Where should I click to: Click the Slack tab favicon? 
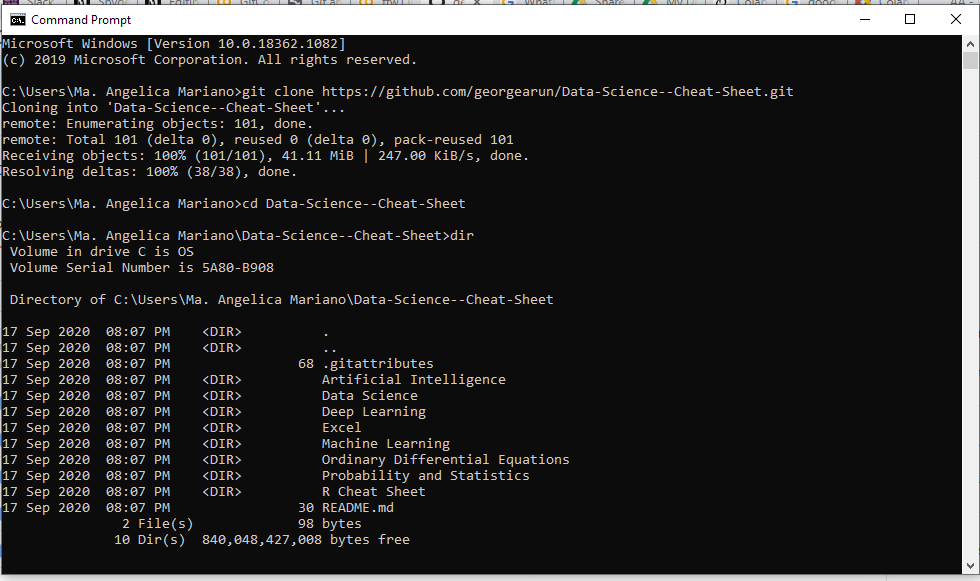(11, 3)
